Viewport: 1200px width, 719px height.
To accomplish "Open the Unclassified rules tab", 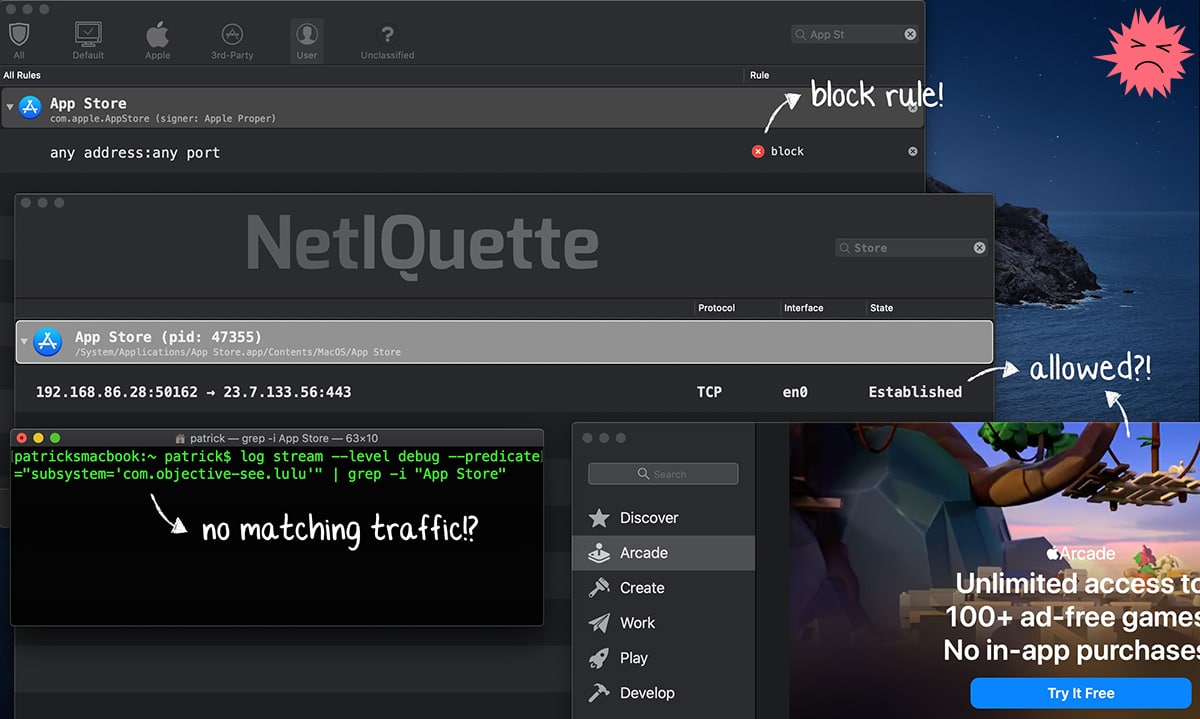I will (x=387, y=40).
